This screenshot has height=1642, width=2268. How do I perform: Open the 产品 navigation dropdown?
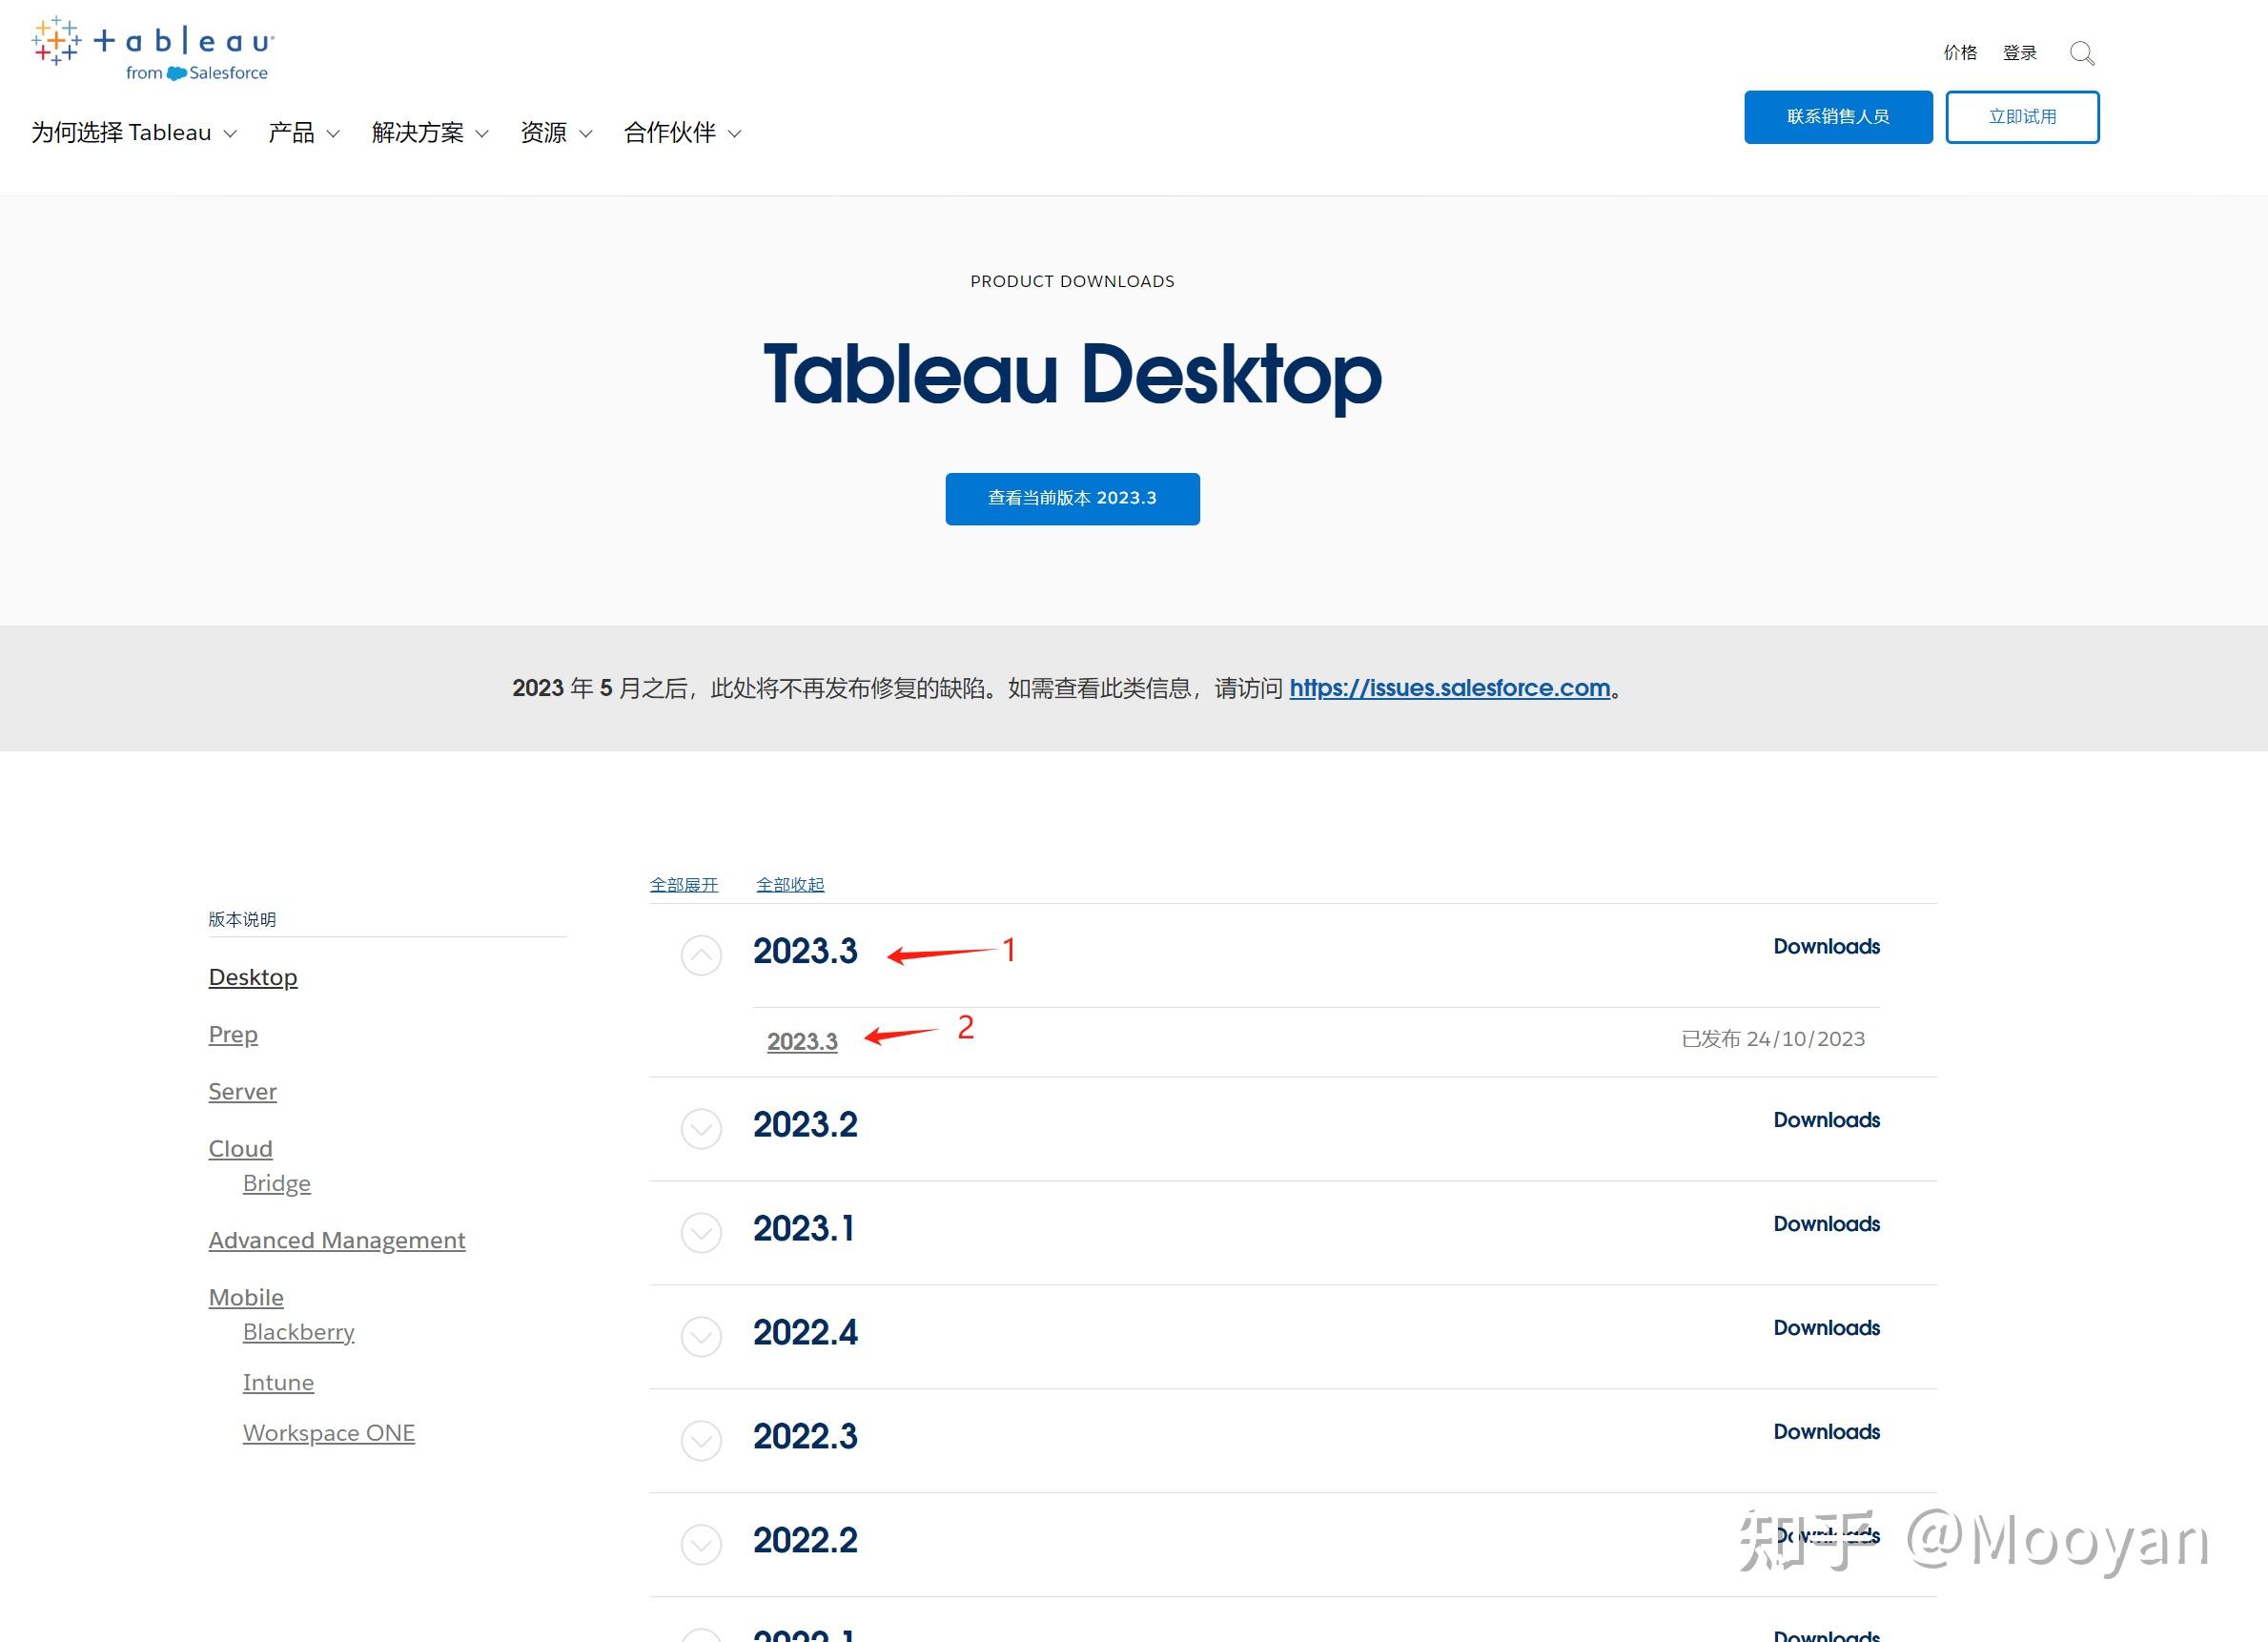(303, 133)
